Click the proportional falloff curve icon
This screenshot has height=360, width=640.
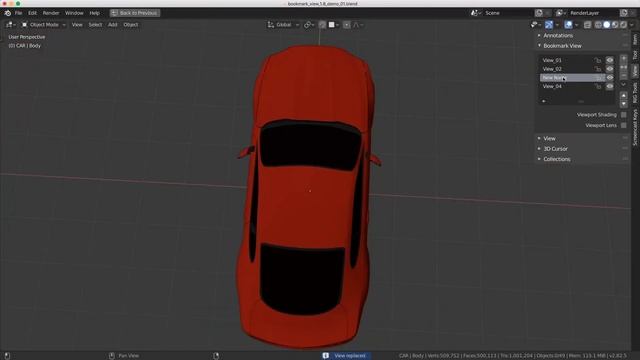[x=356, y=25]
